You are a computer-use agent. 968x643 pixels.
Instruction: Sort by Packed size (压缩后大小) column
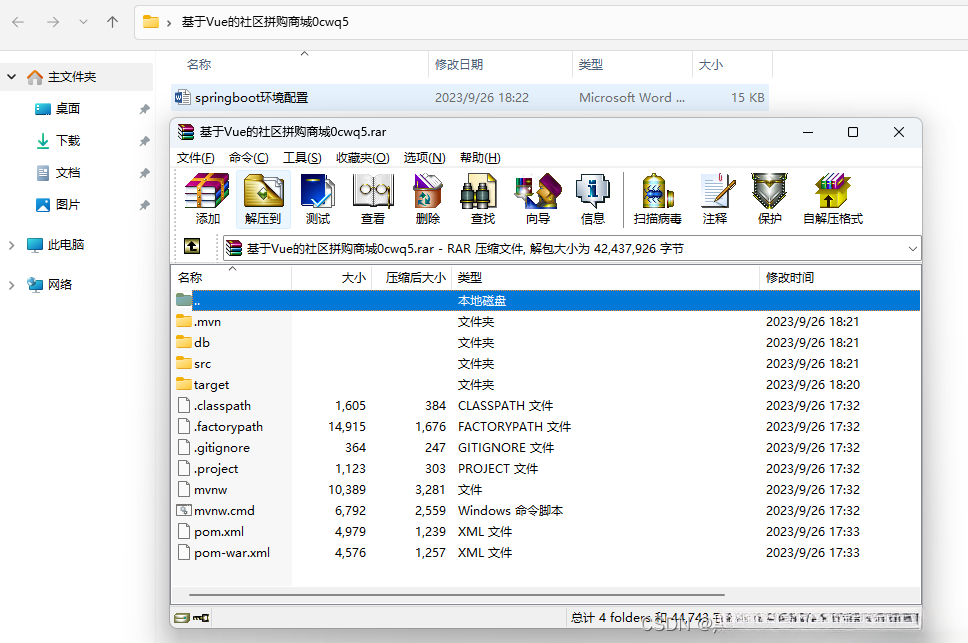click(411, 278)
